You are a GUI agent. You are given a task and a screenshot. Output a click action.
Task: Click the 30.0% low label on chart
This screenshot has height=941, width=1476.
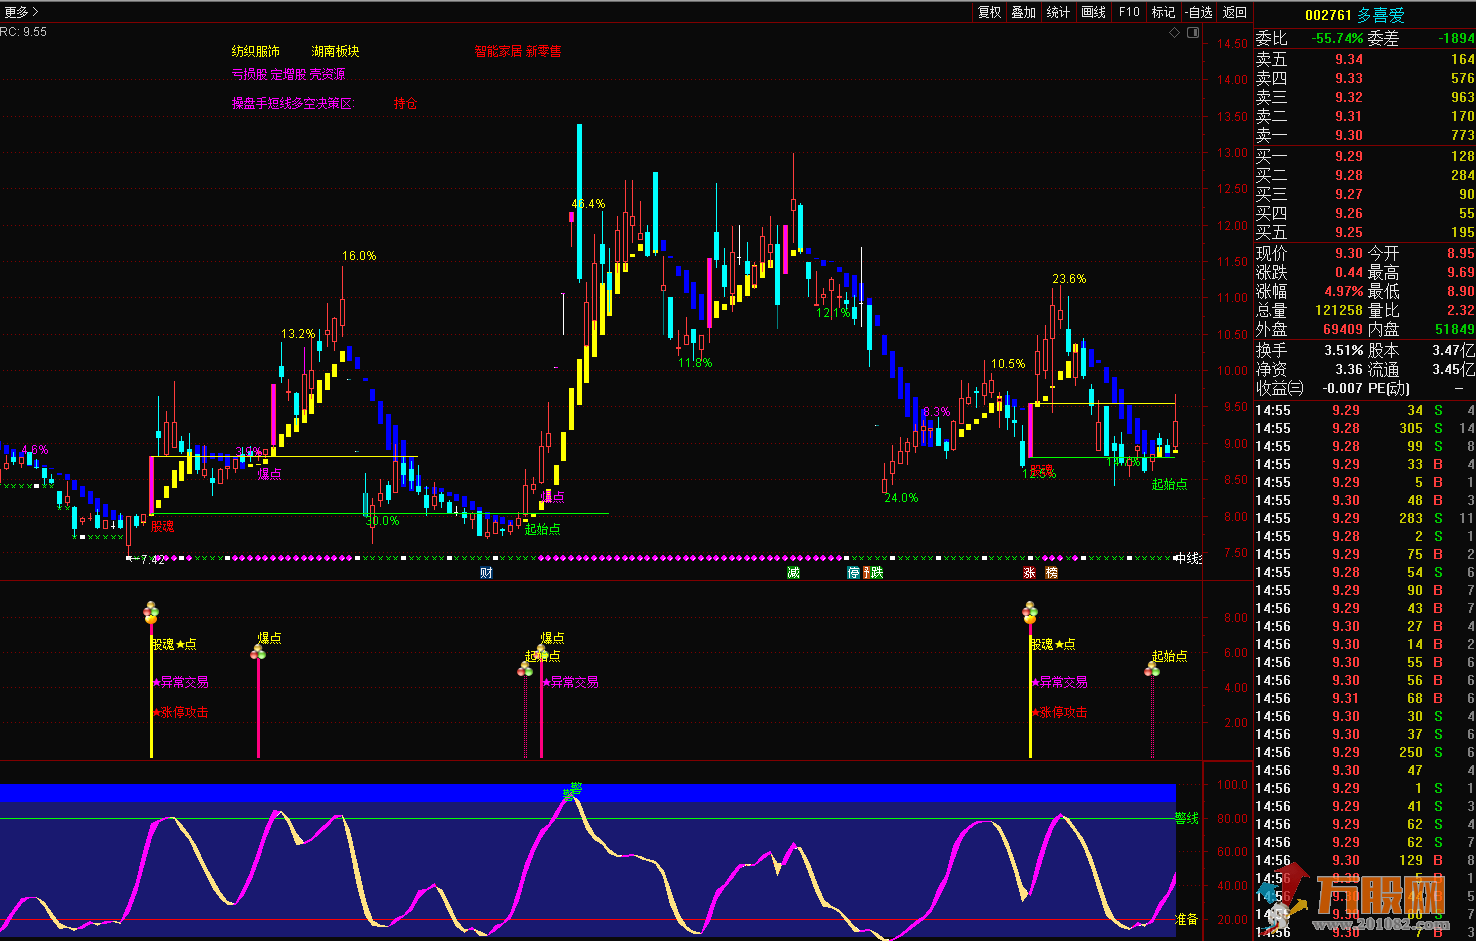click(382, 521)
